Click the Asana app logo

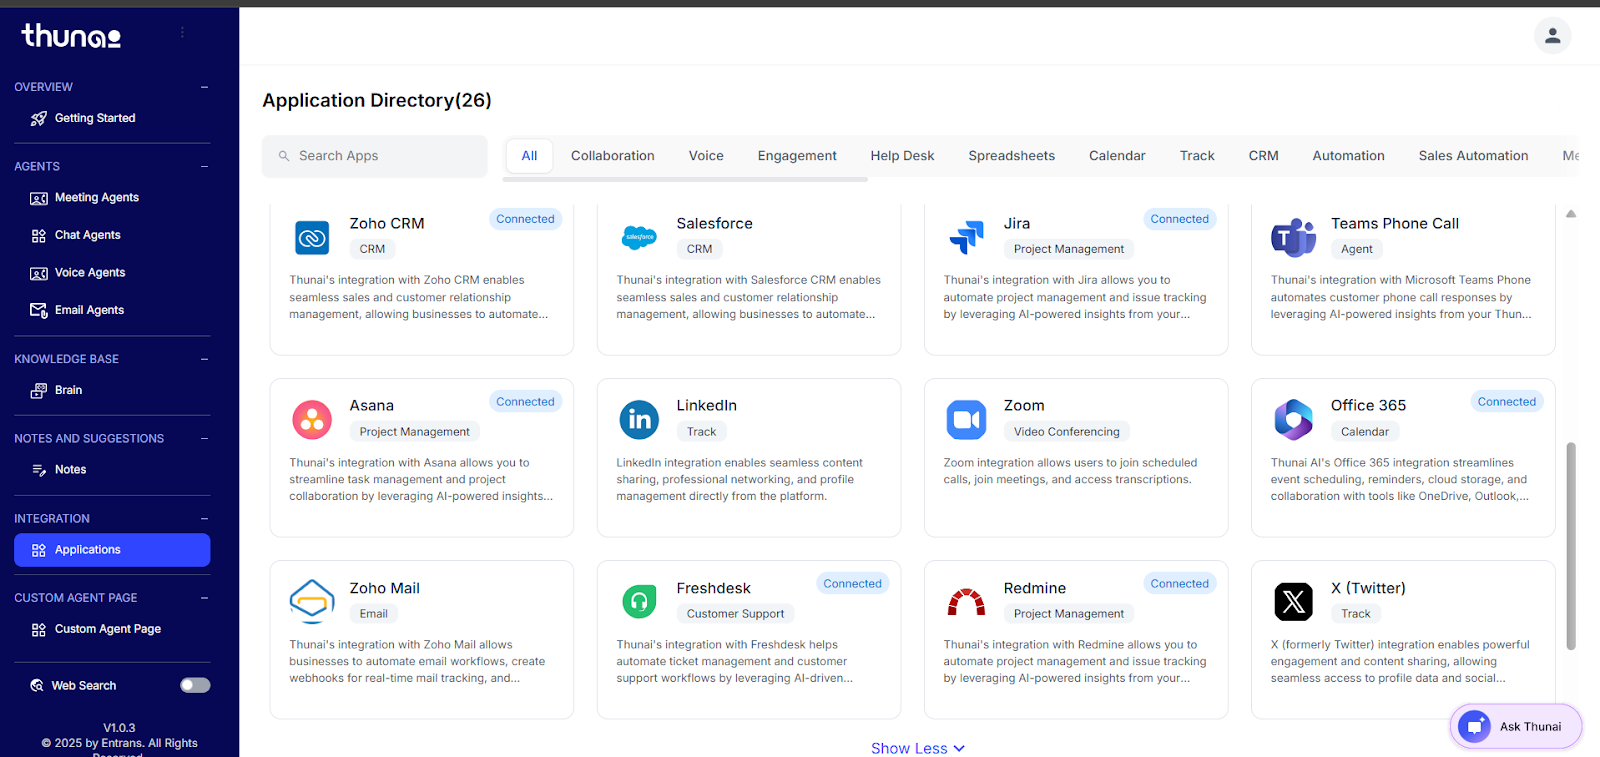[312, 420]
